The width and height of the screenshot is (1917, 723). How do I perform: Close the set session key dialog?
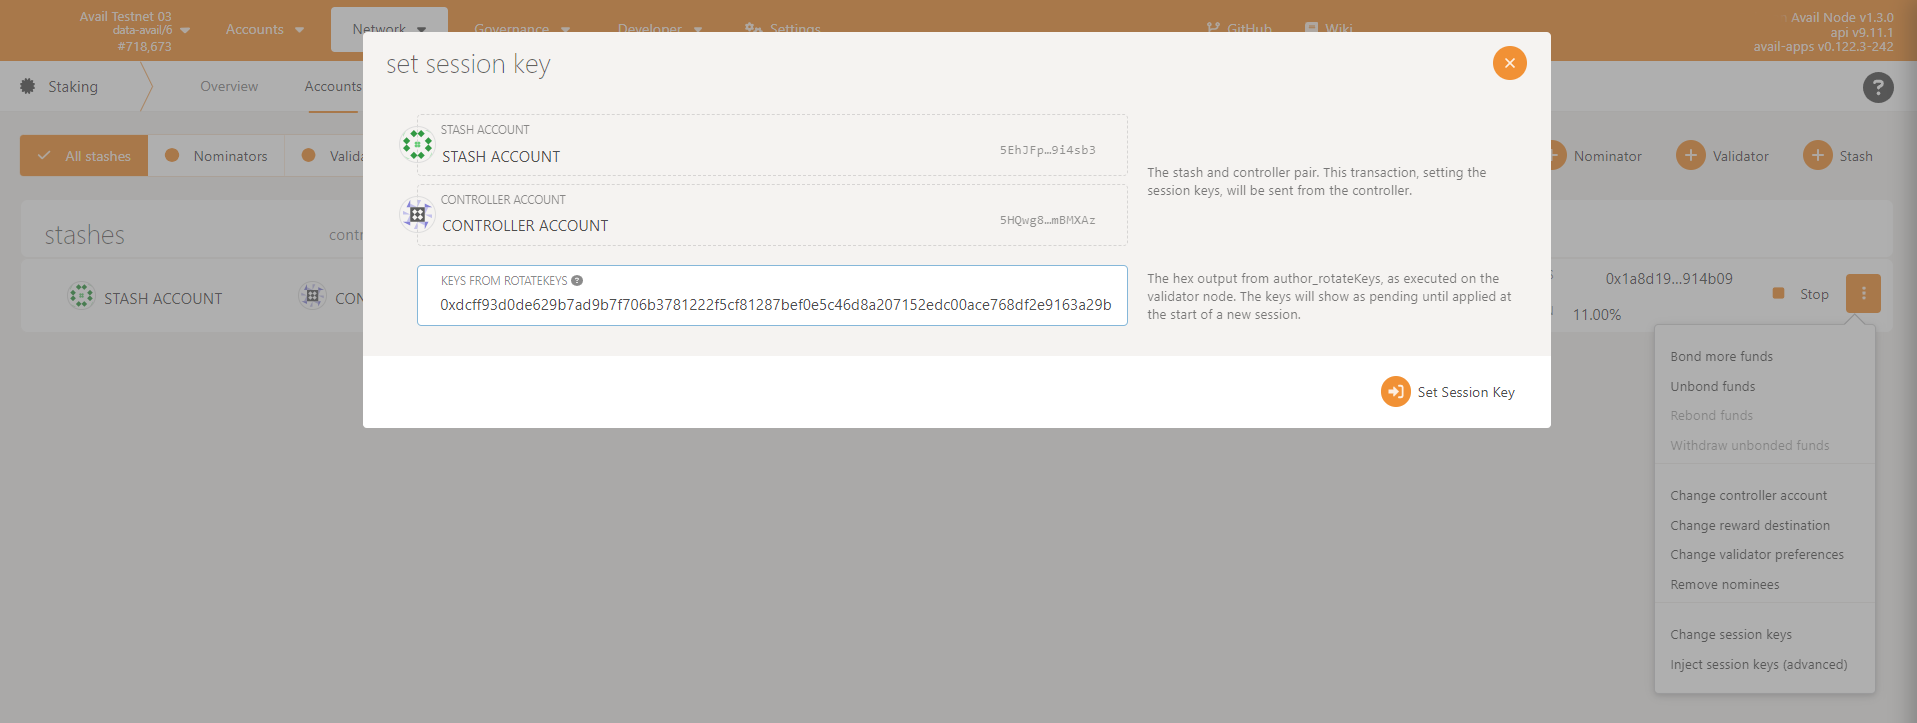click(1509, 63)
